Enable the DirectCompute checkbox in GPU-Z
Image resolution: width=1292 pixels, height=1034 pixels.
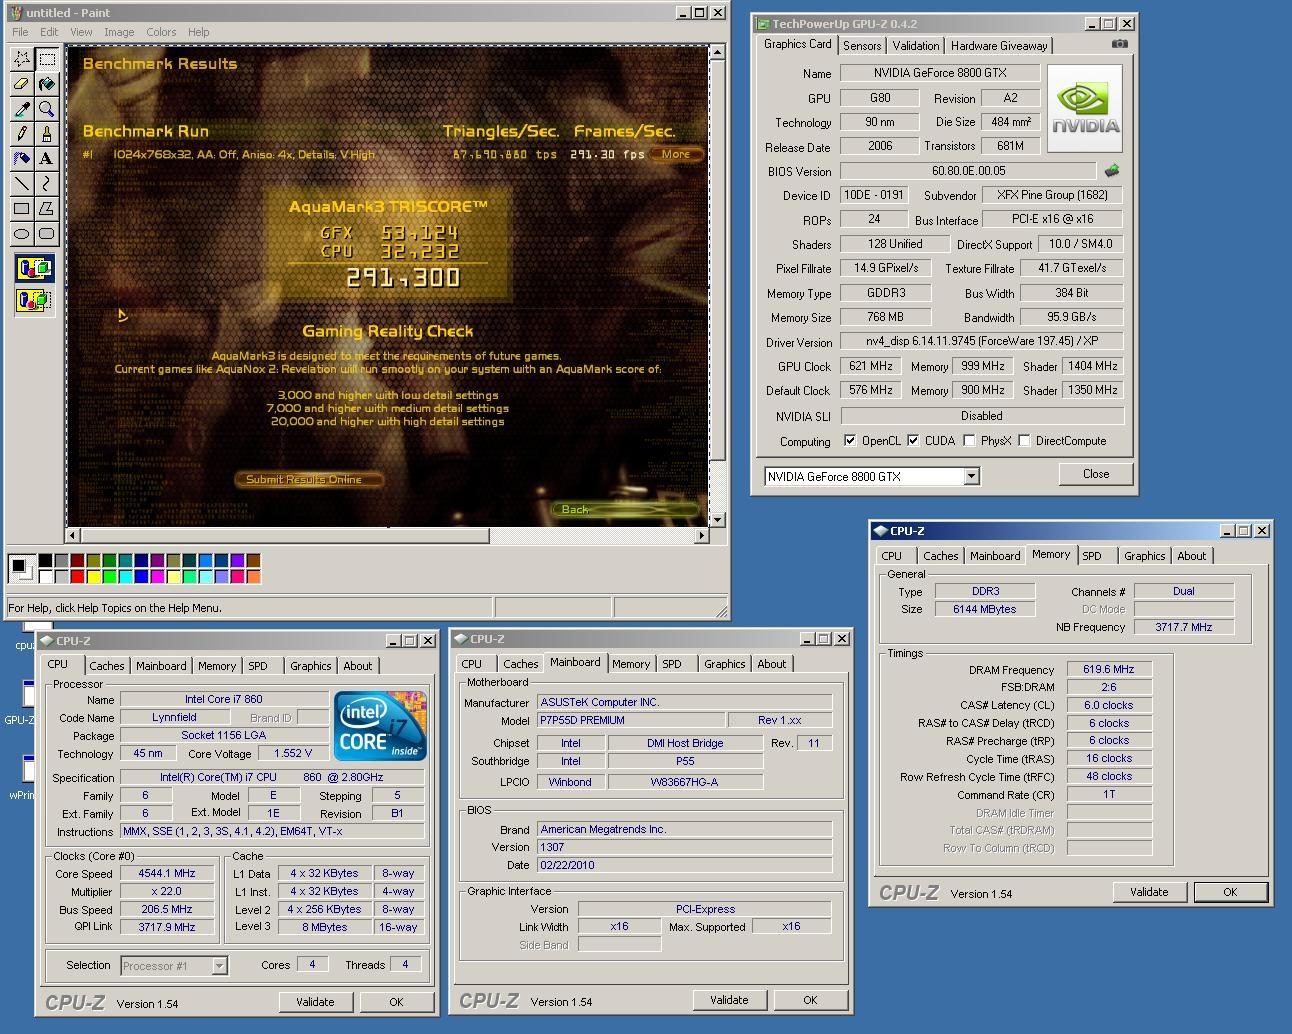tap(1024, 440)
